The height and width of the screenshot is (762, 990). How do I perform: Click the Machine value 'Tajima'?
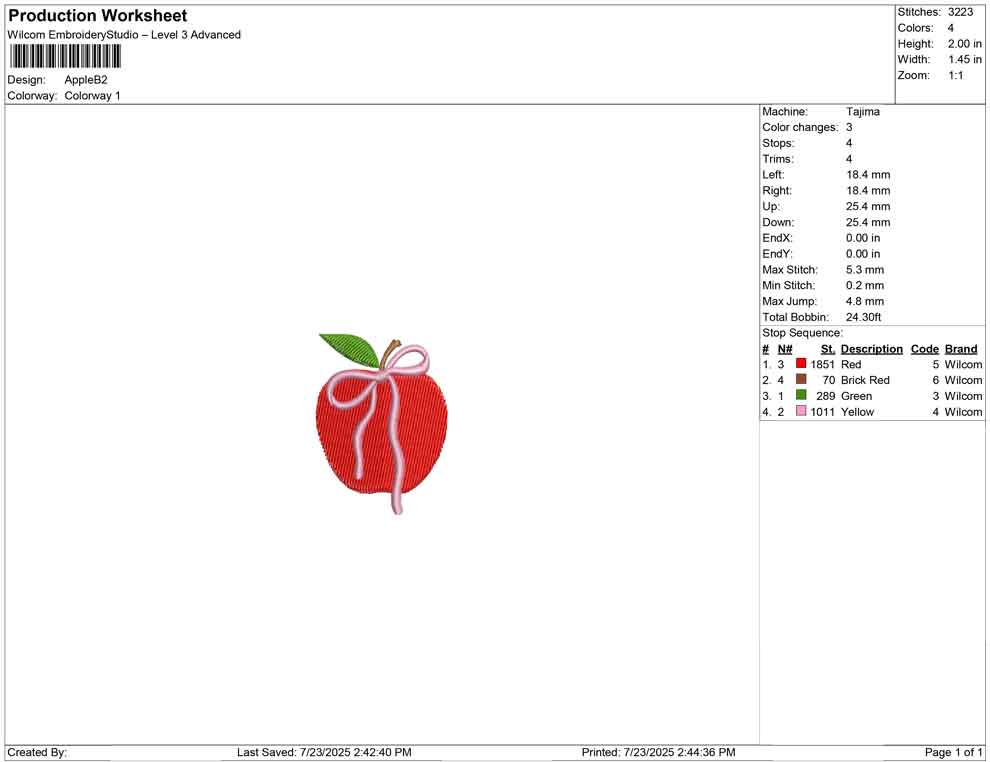tap(862, 111)
